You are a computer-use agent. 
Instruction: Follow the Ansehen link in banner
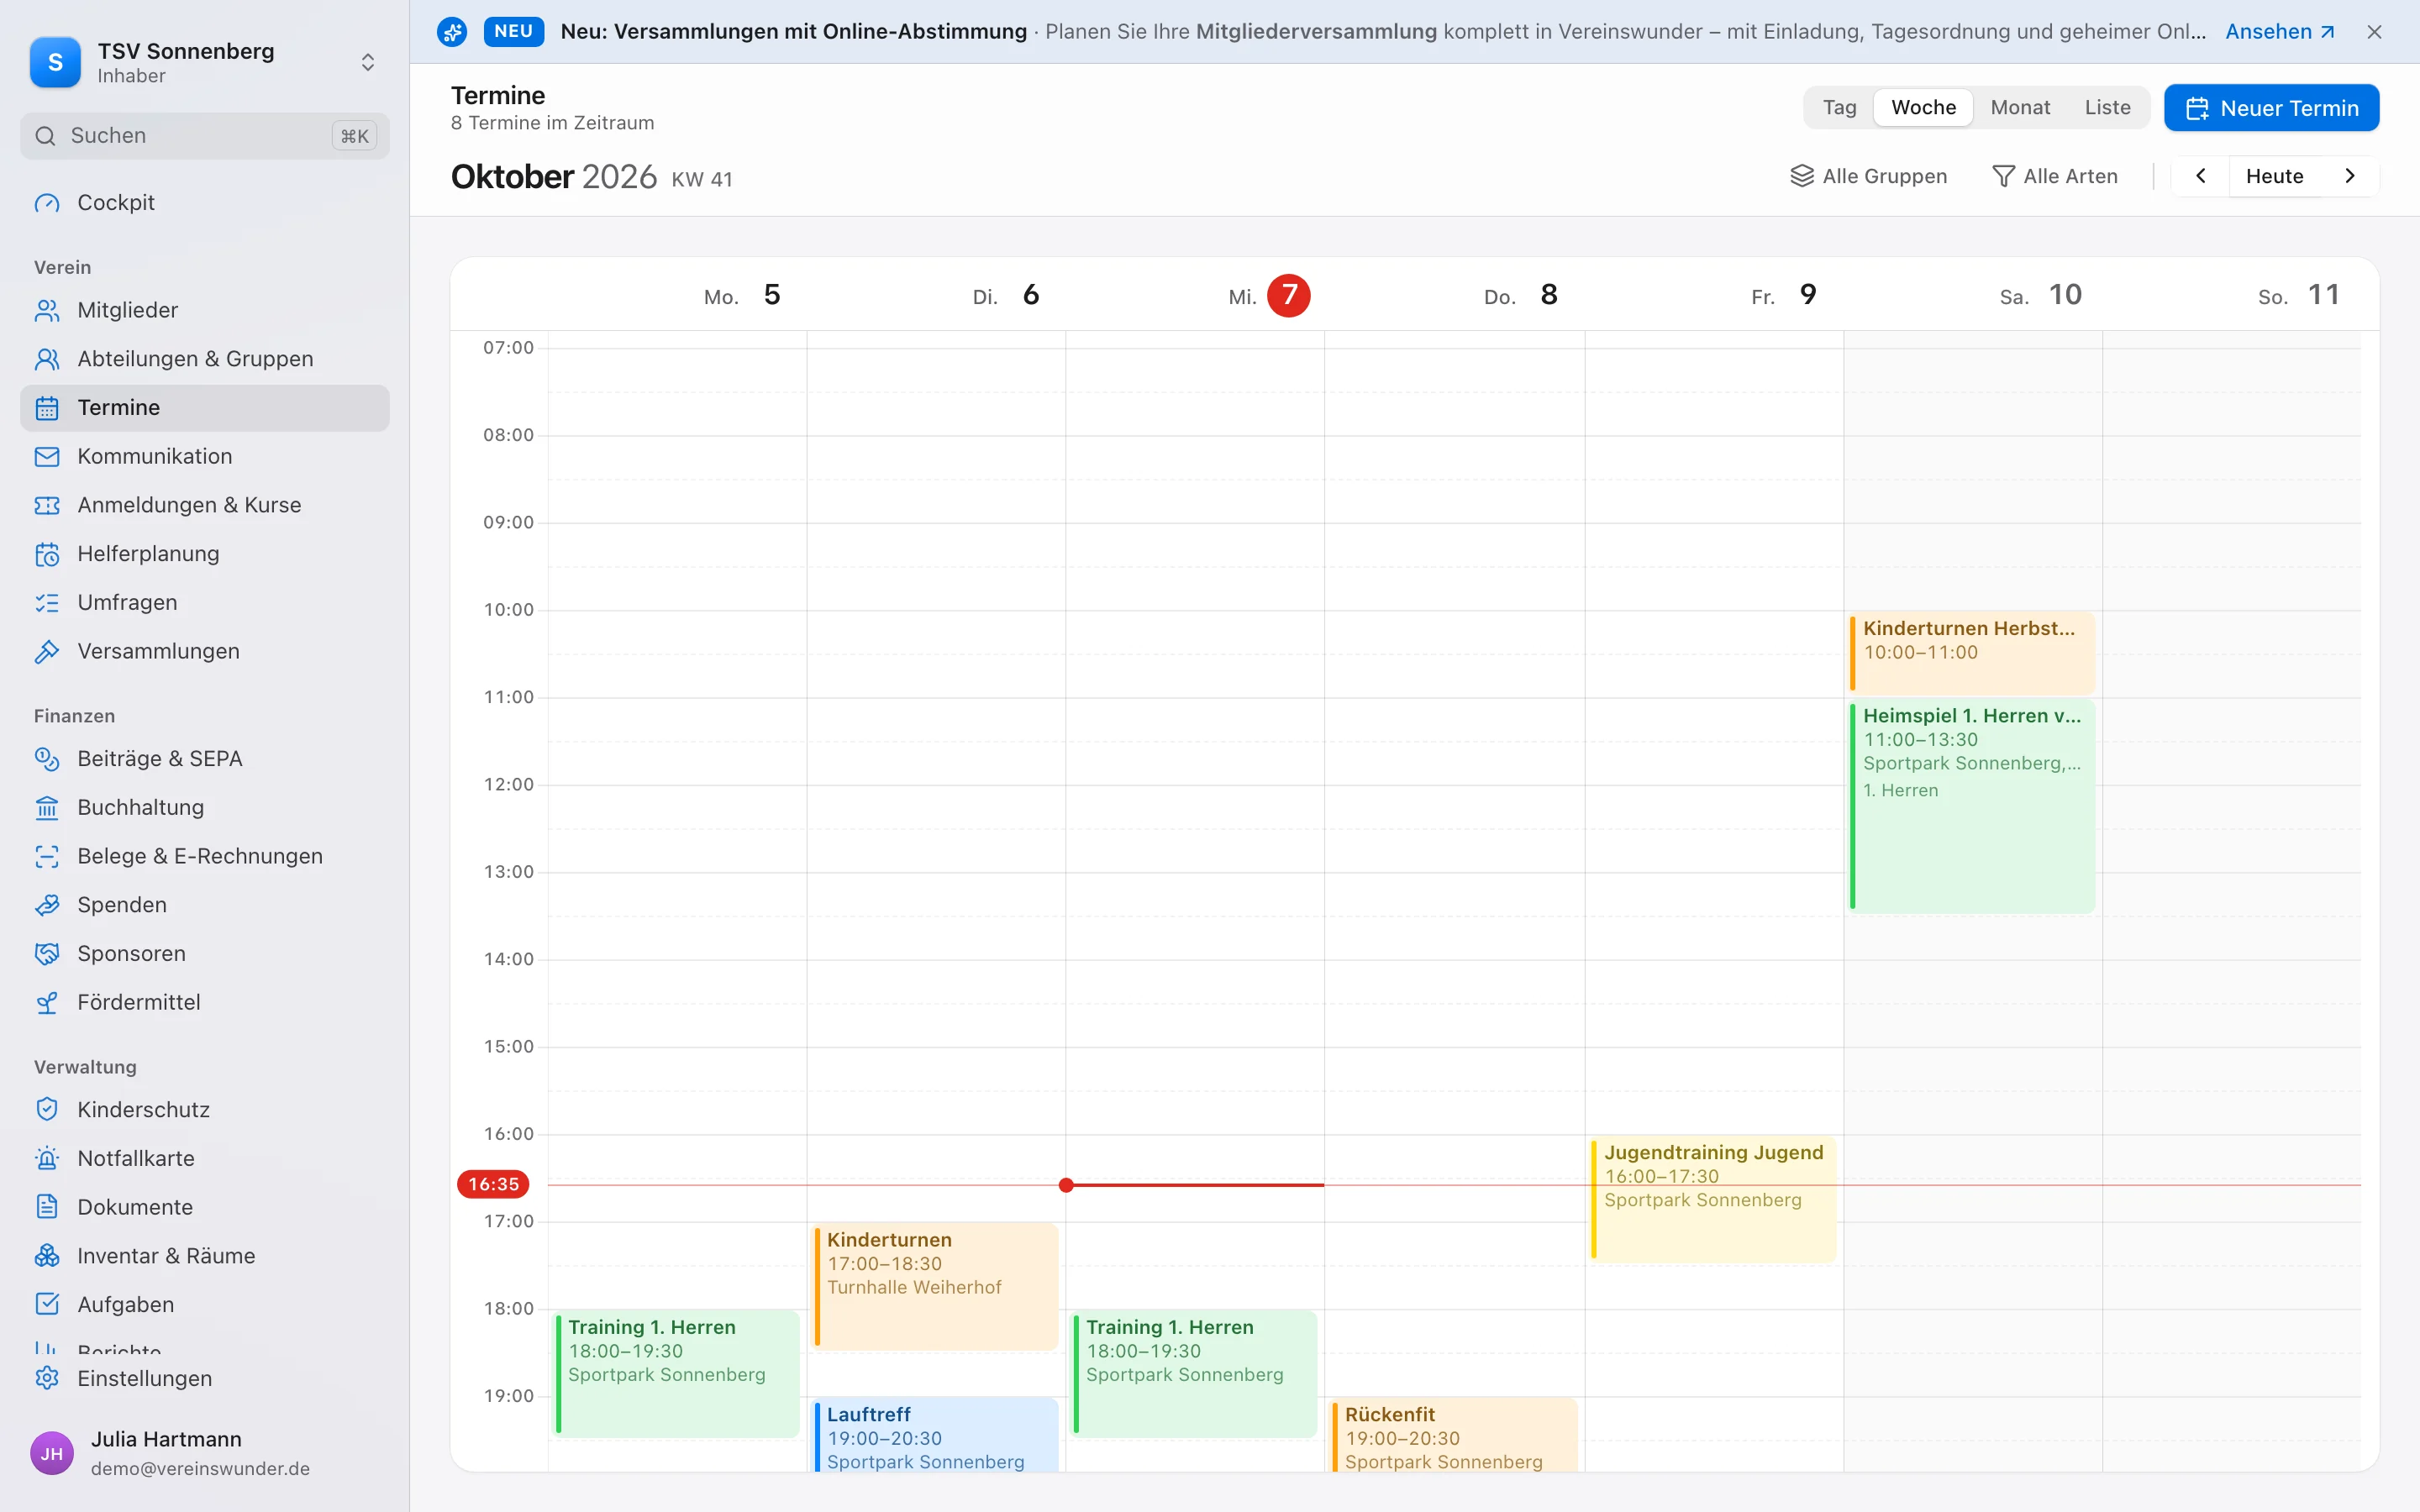2280,32
